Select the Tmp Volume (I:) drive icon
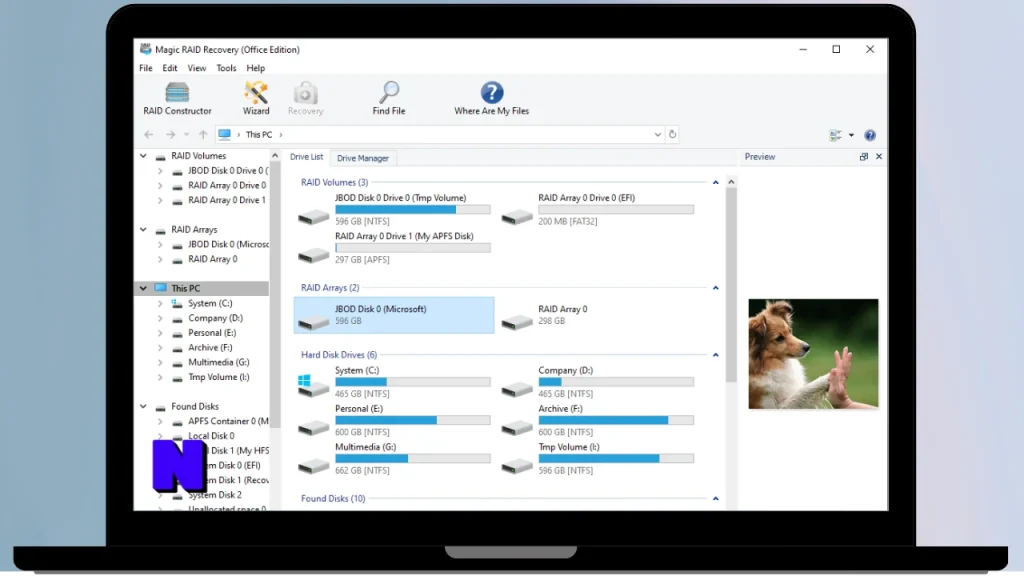The height and width of the screenshot is (576, 1024). (x=517, y=466)
